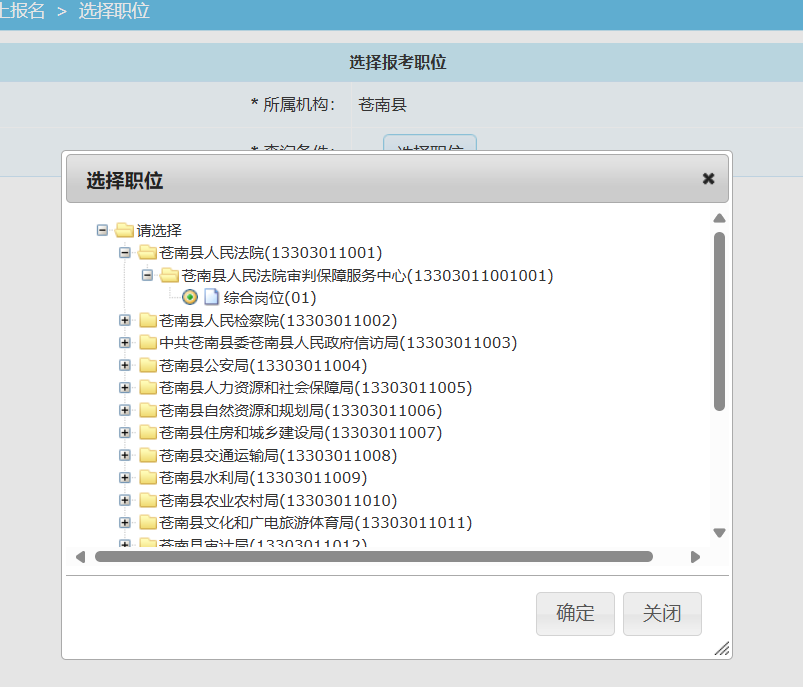
Task: Collapse the 苍南县人民法院审判保障服务中心 node
Action: pyautogui.click(x=147, y=275)
